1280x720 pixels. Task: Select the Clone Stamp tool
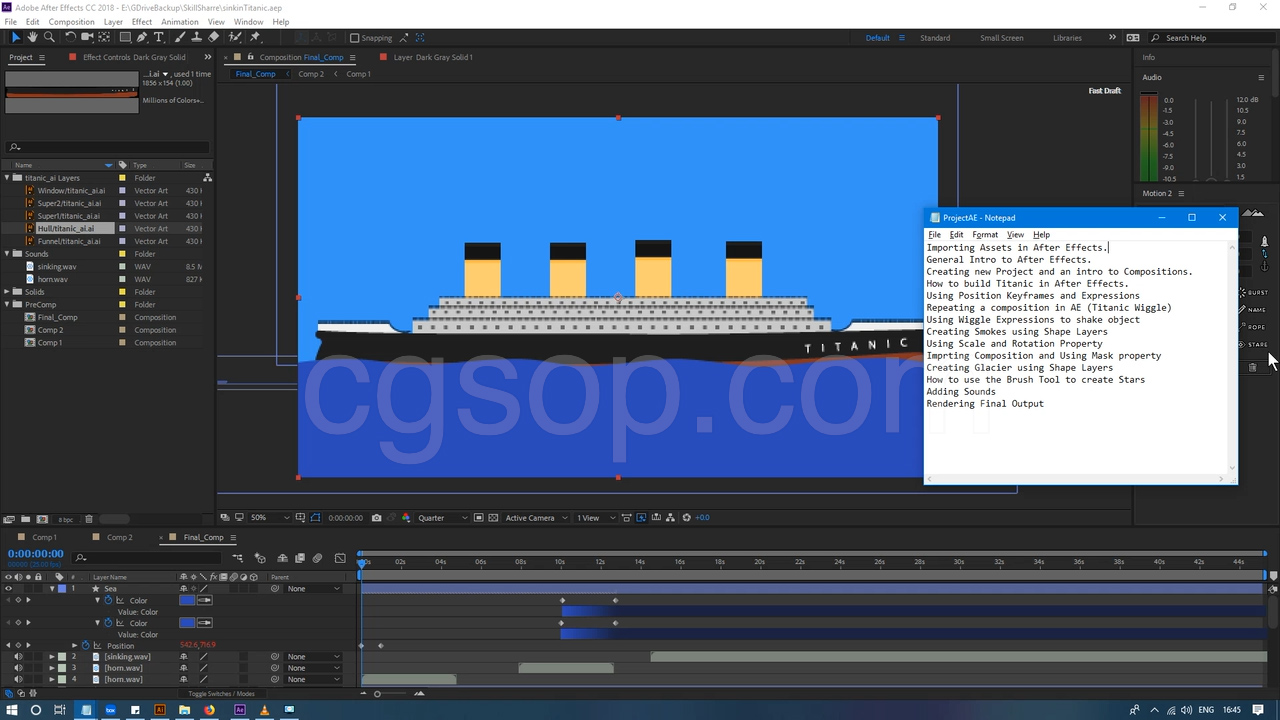[197, 38]
